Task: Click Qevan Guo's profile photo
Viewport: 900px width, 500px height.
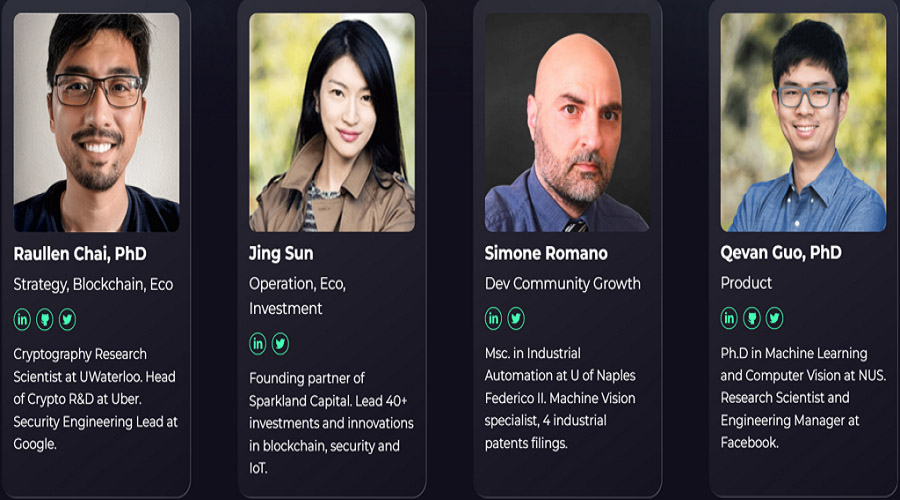Action: click(x=804, y=122)
